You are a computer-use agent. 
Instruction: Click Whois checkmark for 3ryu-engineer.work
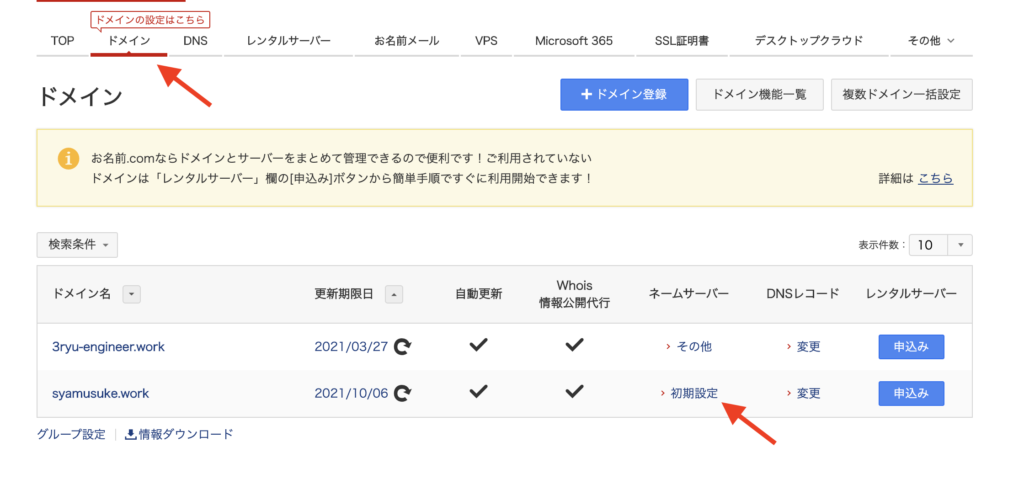pyautogui.click(x=574, y=345)
